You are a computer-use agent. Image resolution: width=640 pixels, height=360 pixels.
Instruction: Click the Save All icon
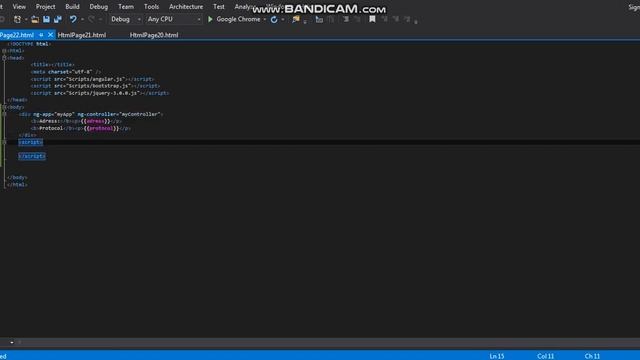click(x=58, y=19)
